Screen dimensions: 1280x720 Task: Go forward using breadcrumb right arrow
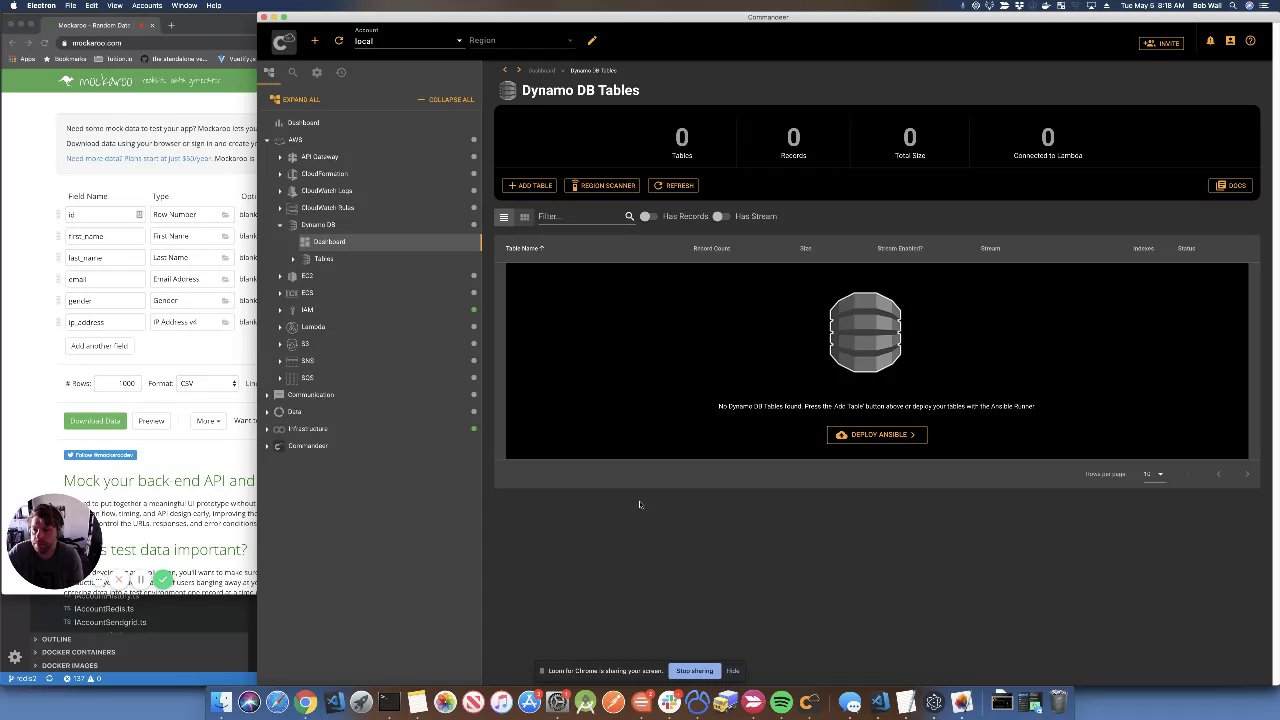(518, 70)
